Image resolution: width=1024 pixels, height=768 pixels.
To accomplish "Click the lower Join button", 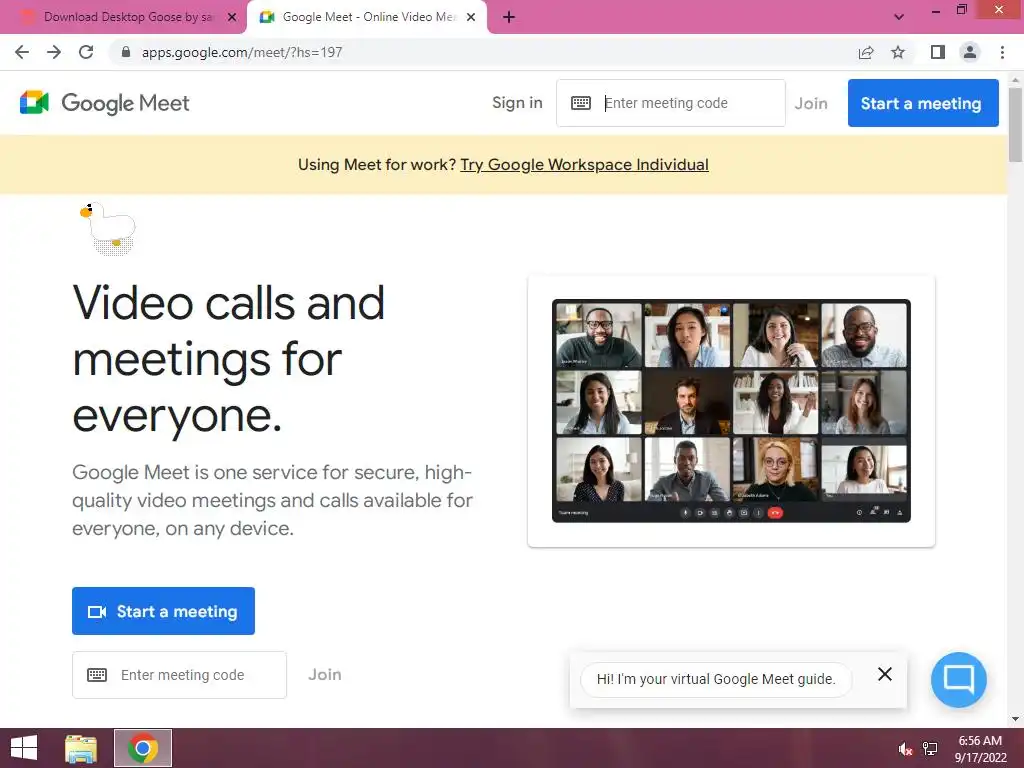I will pos(325,675).
